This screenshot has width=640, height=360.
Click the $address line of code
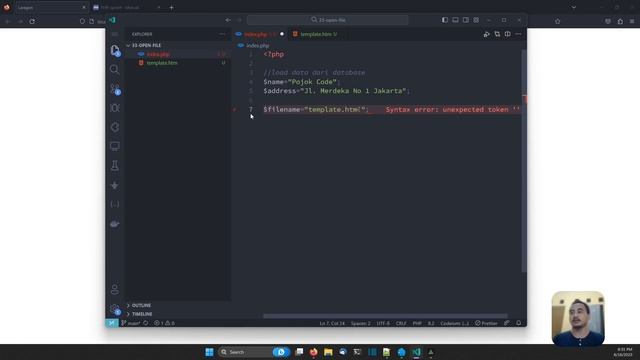tap(336, 91)
